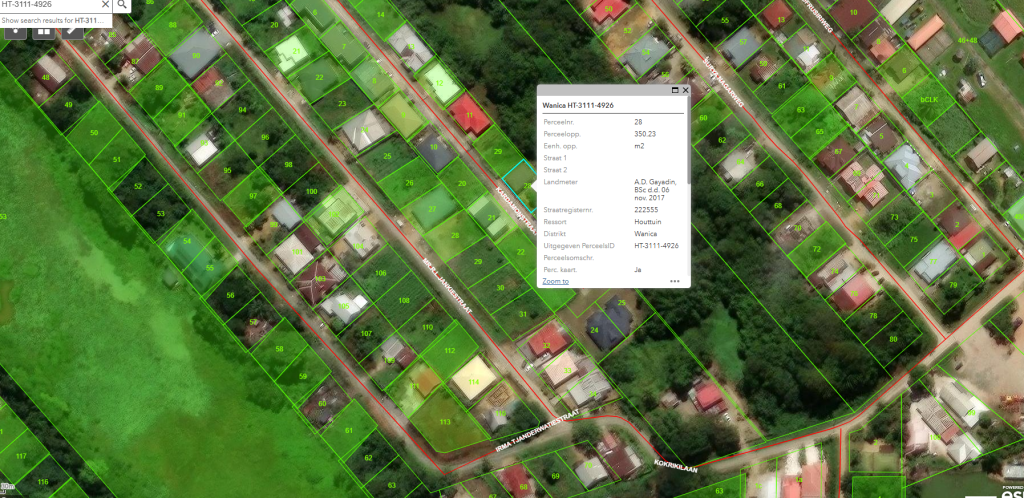1024x498 pixels.
Task: Open the measurement ruler widget
Action: click(71, 30)
